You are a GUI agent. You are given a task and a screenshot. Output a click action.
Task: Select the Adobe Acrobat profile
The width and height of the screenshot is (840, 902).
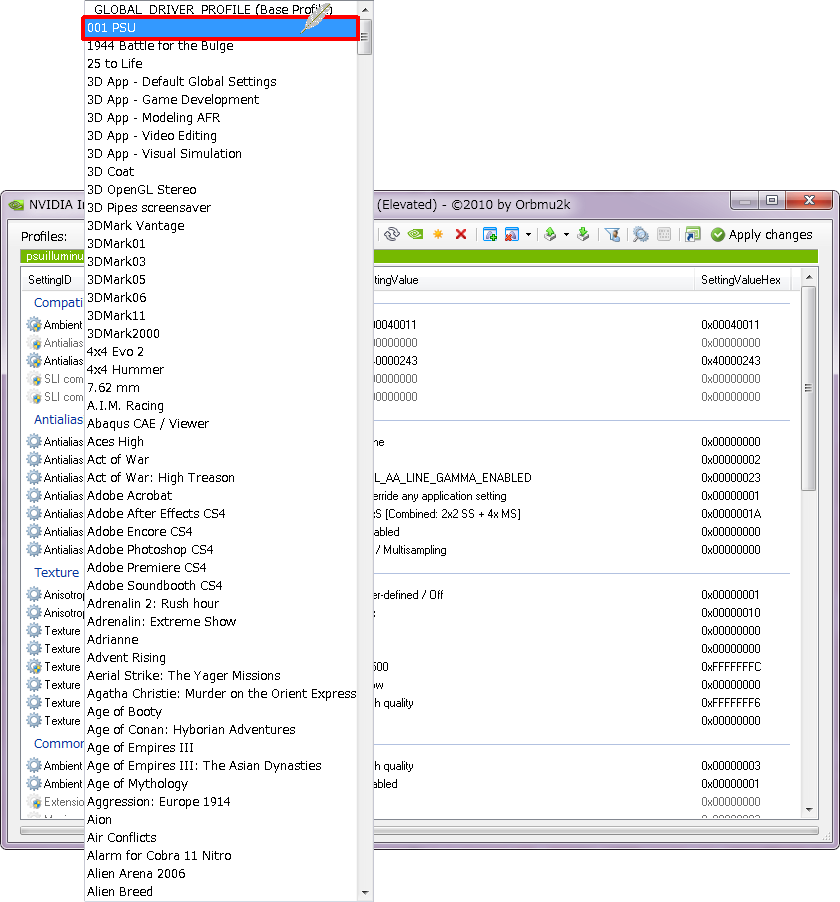pyautogui.click(x=221, y=495)
